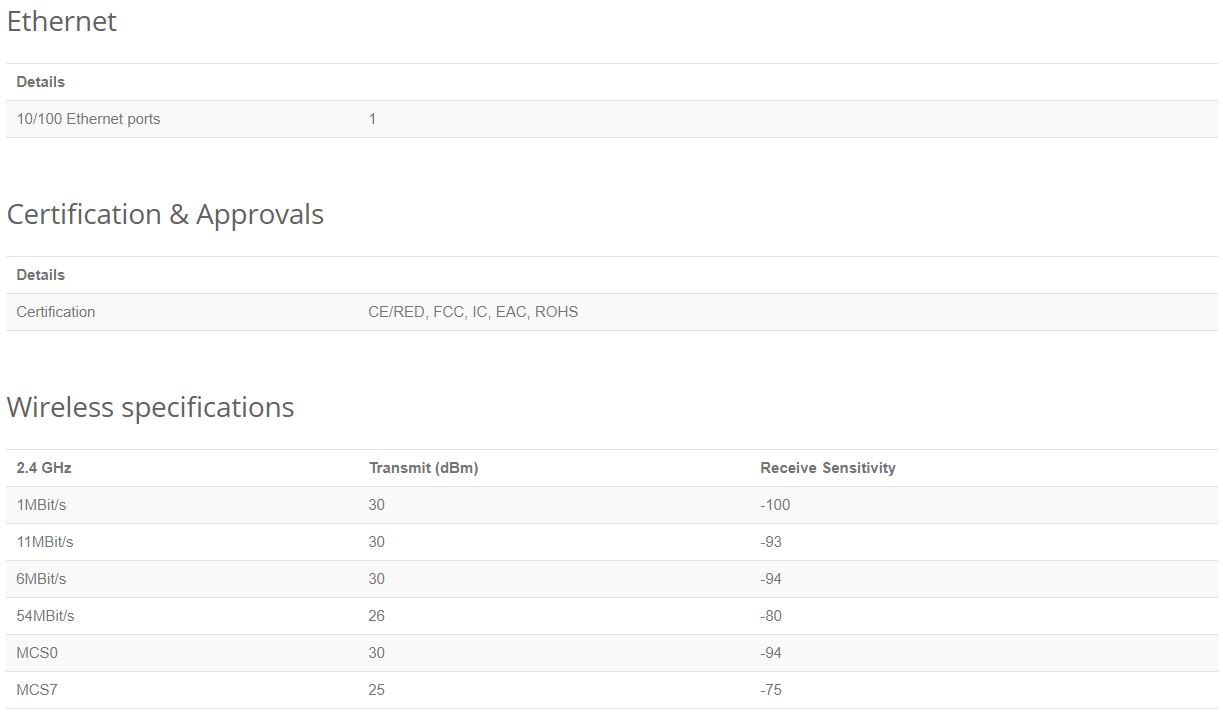Screen dimensions: 1223x715
Task: Click the receive sensitivity value -93
Action: (x=771, y=542)
